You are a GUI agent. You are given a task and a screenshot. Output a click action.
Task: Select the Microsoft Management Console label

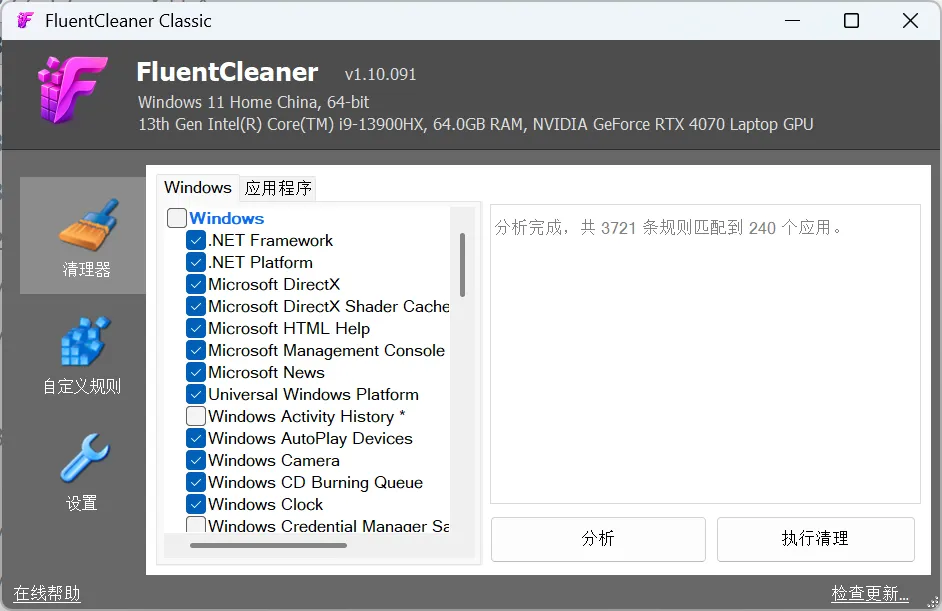[x=326, y=350]
